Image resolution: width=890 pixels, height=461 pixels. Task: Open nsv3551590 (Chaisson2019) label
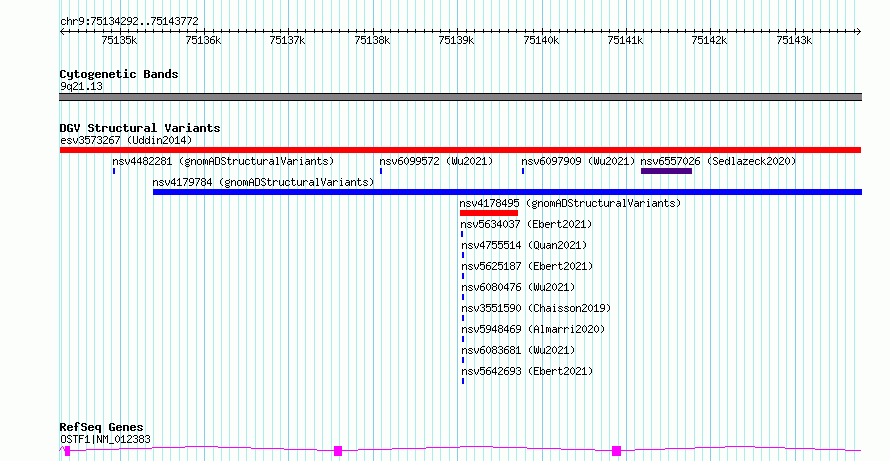click(x=536, y=308)
